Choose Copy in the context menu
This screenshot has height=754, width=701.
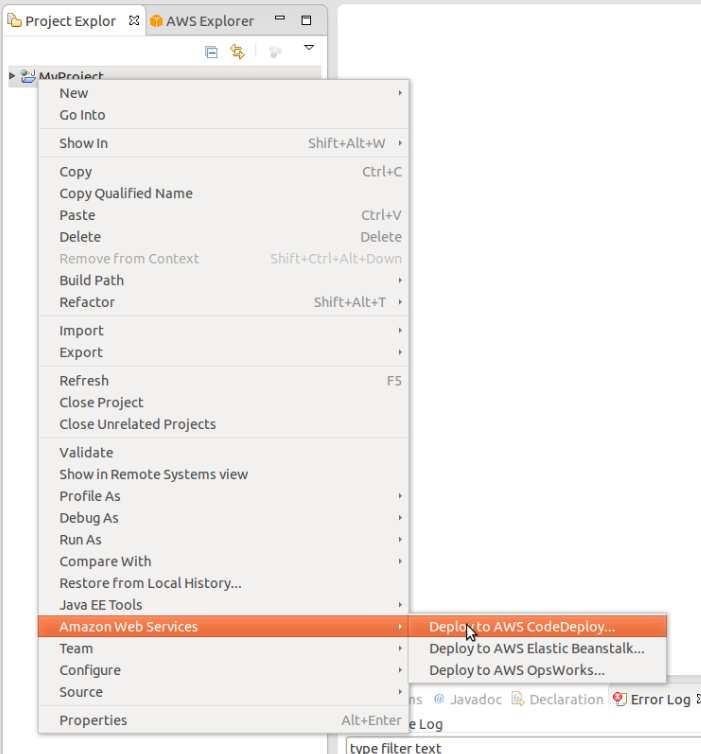(224, 172)
